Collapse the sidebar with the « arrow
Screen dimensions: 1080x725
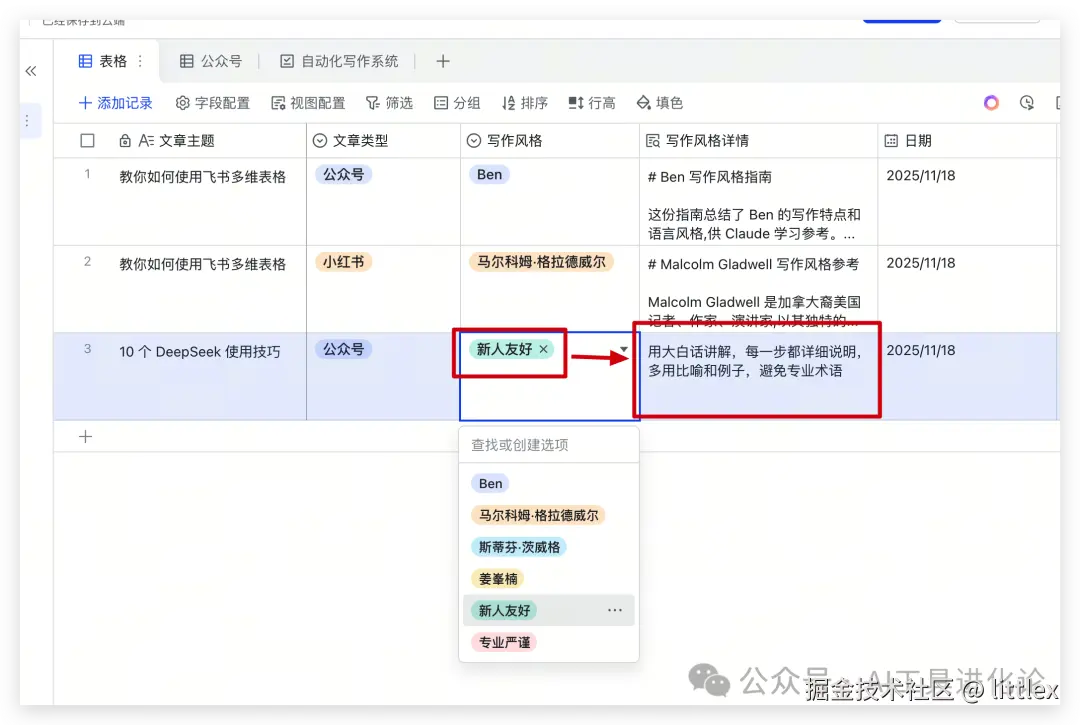click(30, 71)
